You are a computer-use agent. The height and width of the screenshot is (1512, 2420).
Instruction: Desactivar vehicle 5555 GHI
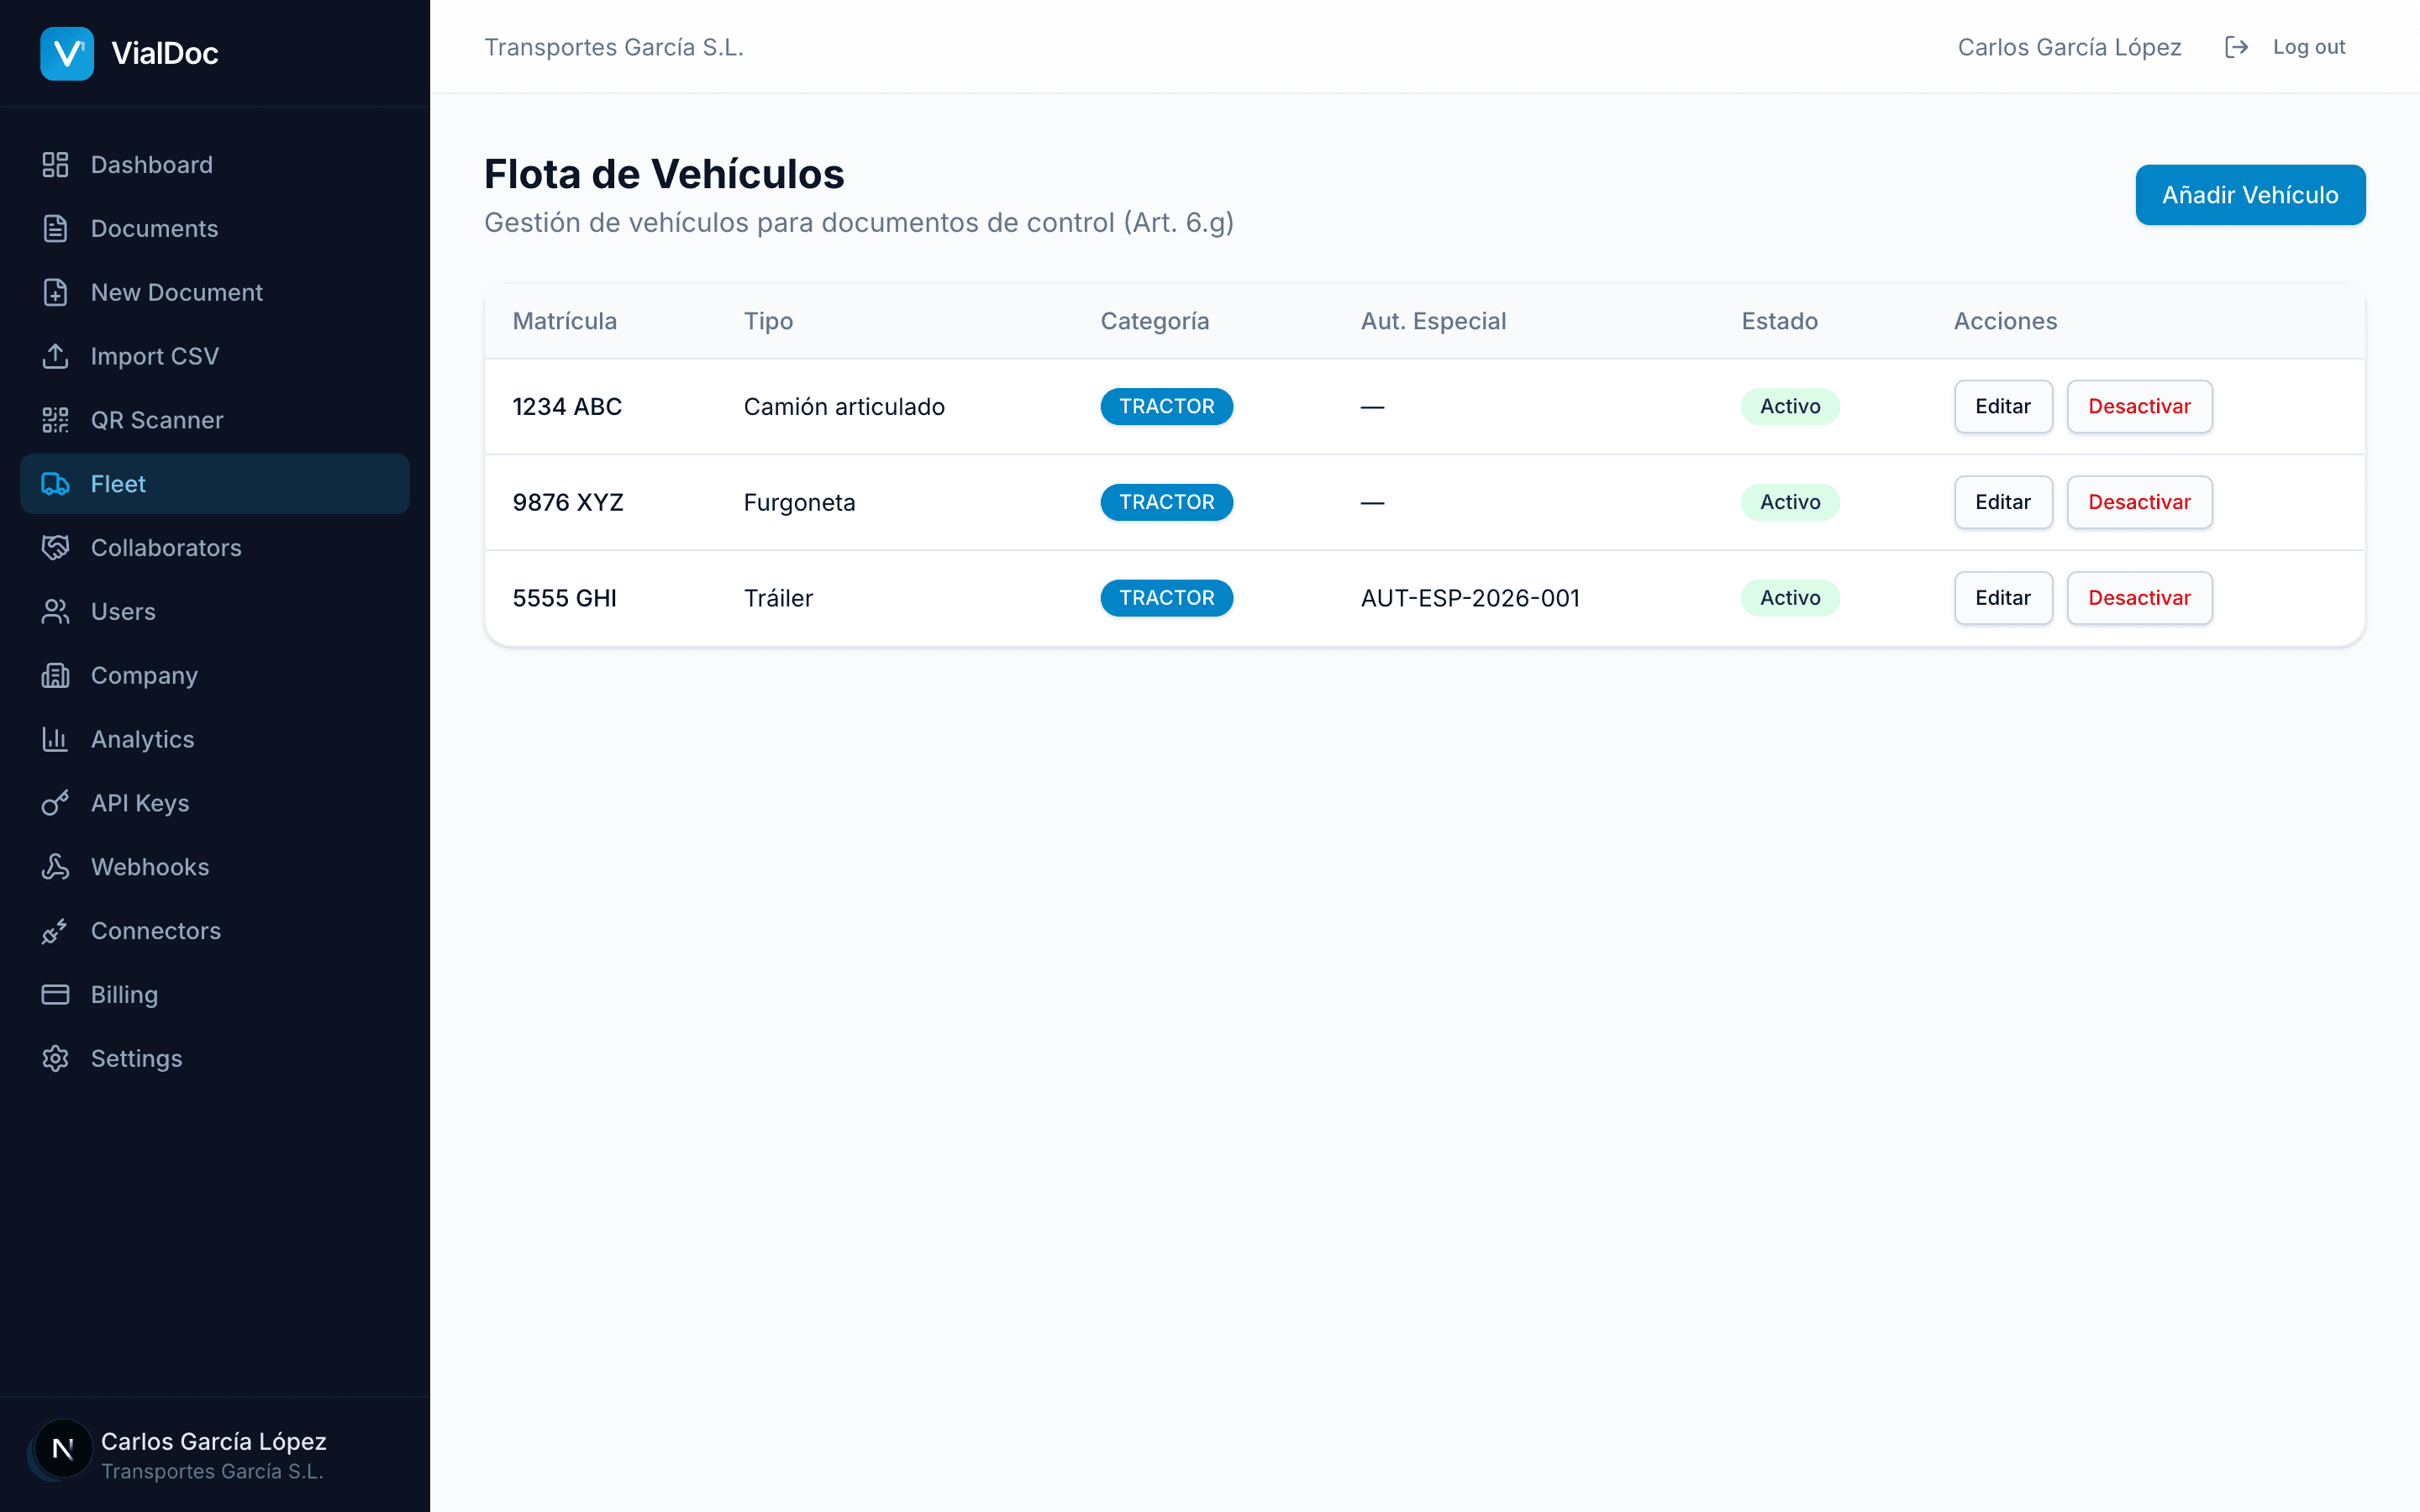click(2139, 597)
